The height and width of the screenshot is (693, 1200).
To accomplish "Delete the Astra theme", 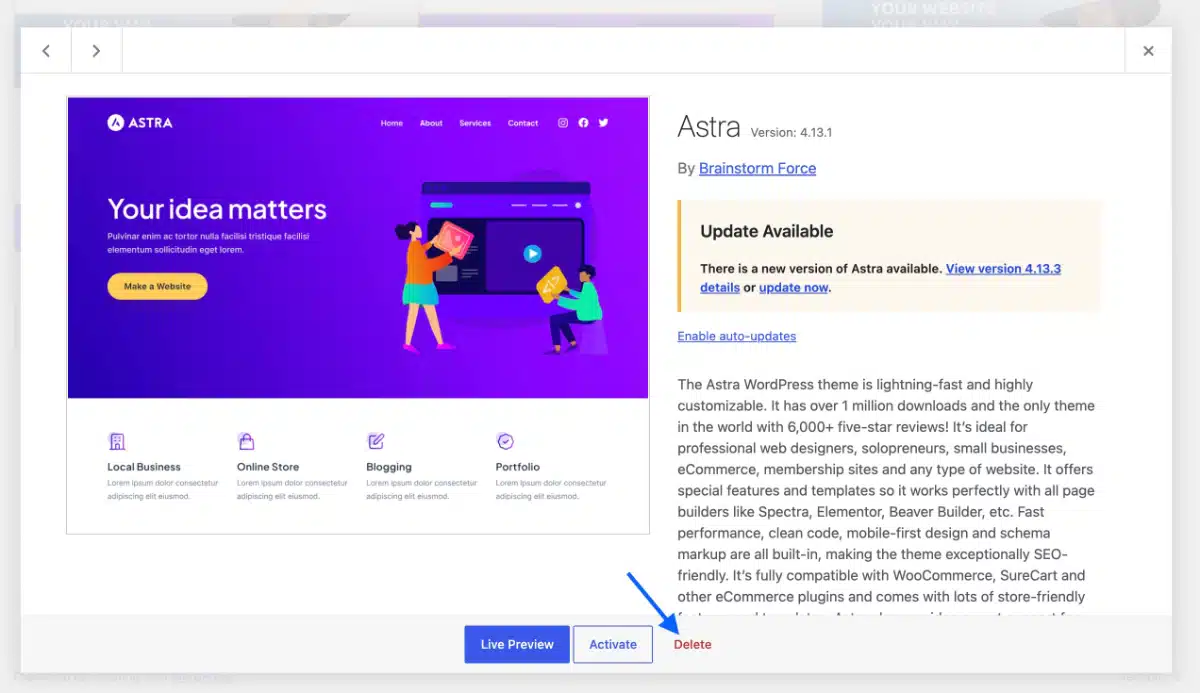I will 693,644.
